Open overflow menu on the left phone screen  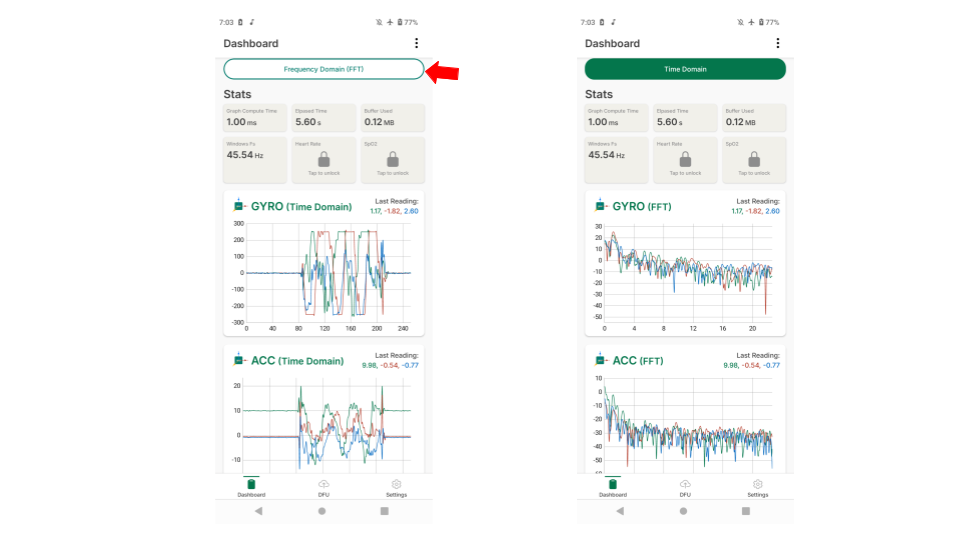(416, 43)
